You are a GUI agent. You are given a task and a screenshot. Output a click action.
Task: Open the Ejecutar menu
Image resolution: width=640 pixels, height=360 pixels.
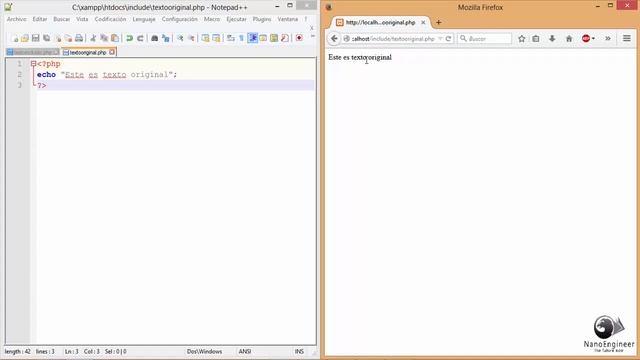[x=236, y=19]
